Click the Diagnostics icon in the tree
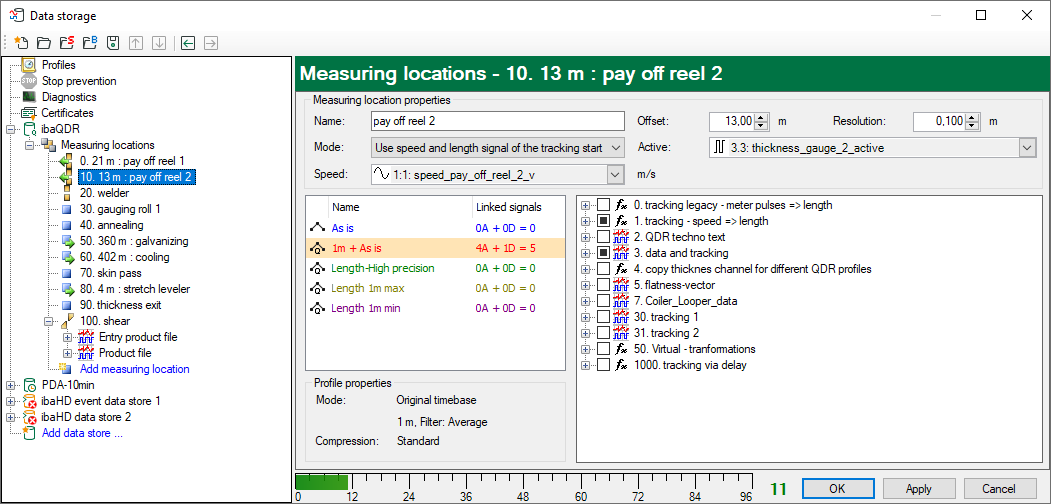The image size is (1051, 504). [x=29, y=97]
